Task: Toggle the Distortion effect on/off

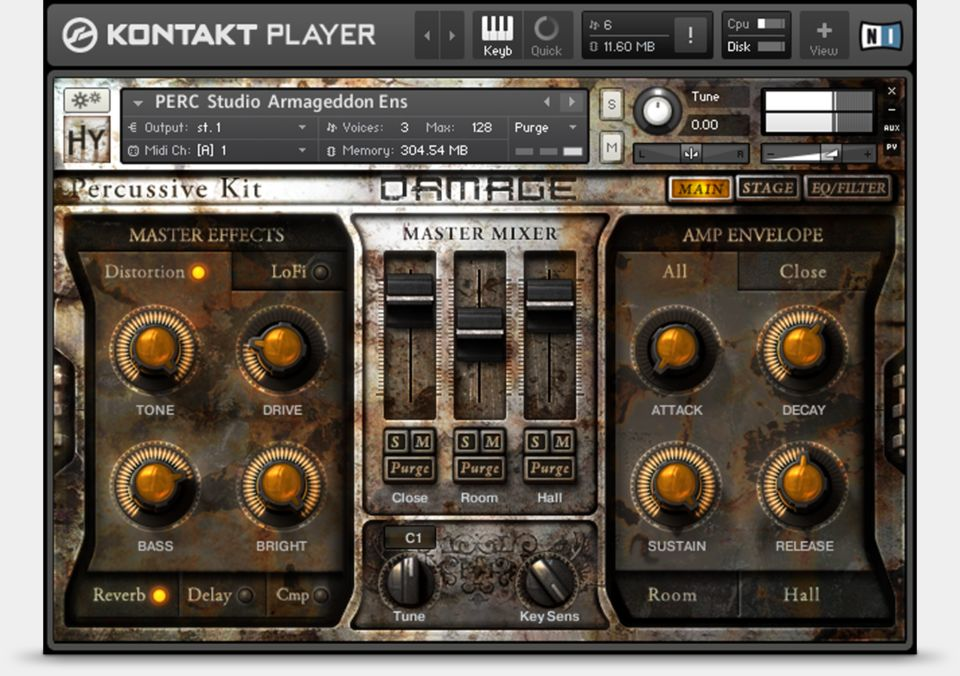Action: click(x=198, y=272)
